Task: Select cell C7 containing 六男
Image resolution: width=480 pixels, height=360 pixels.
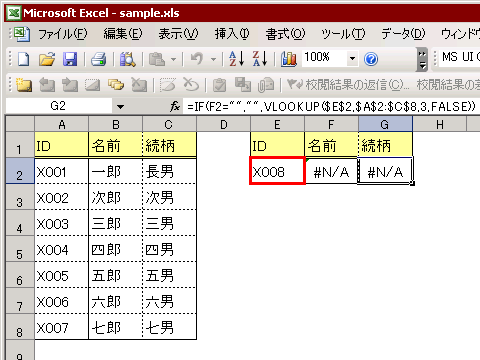Action: click(x=169, y=301)
